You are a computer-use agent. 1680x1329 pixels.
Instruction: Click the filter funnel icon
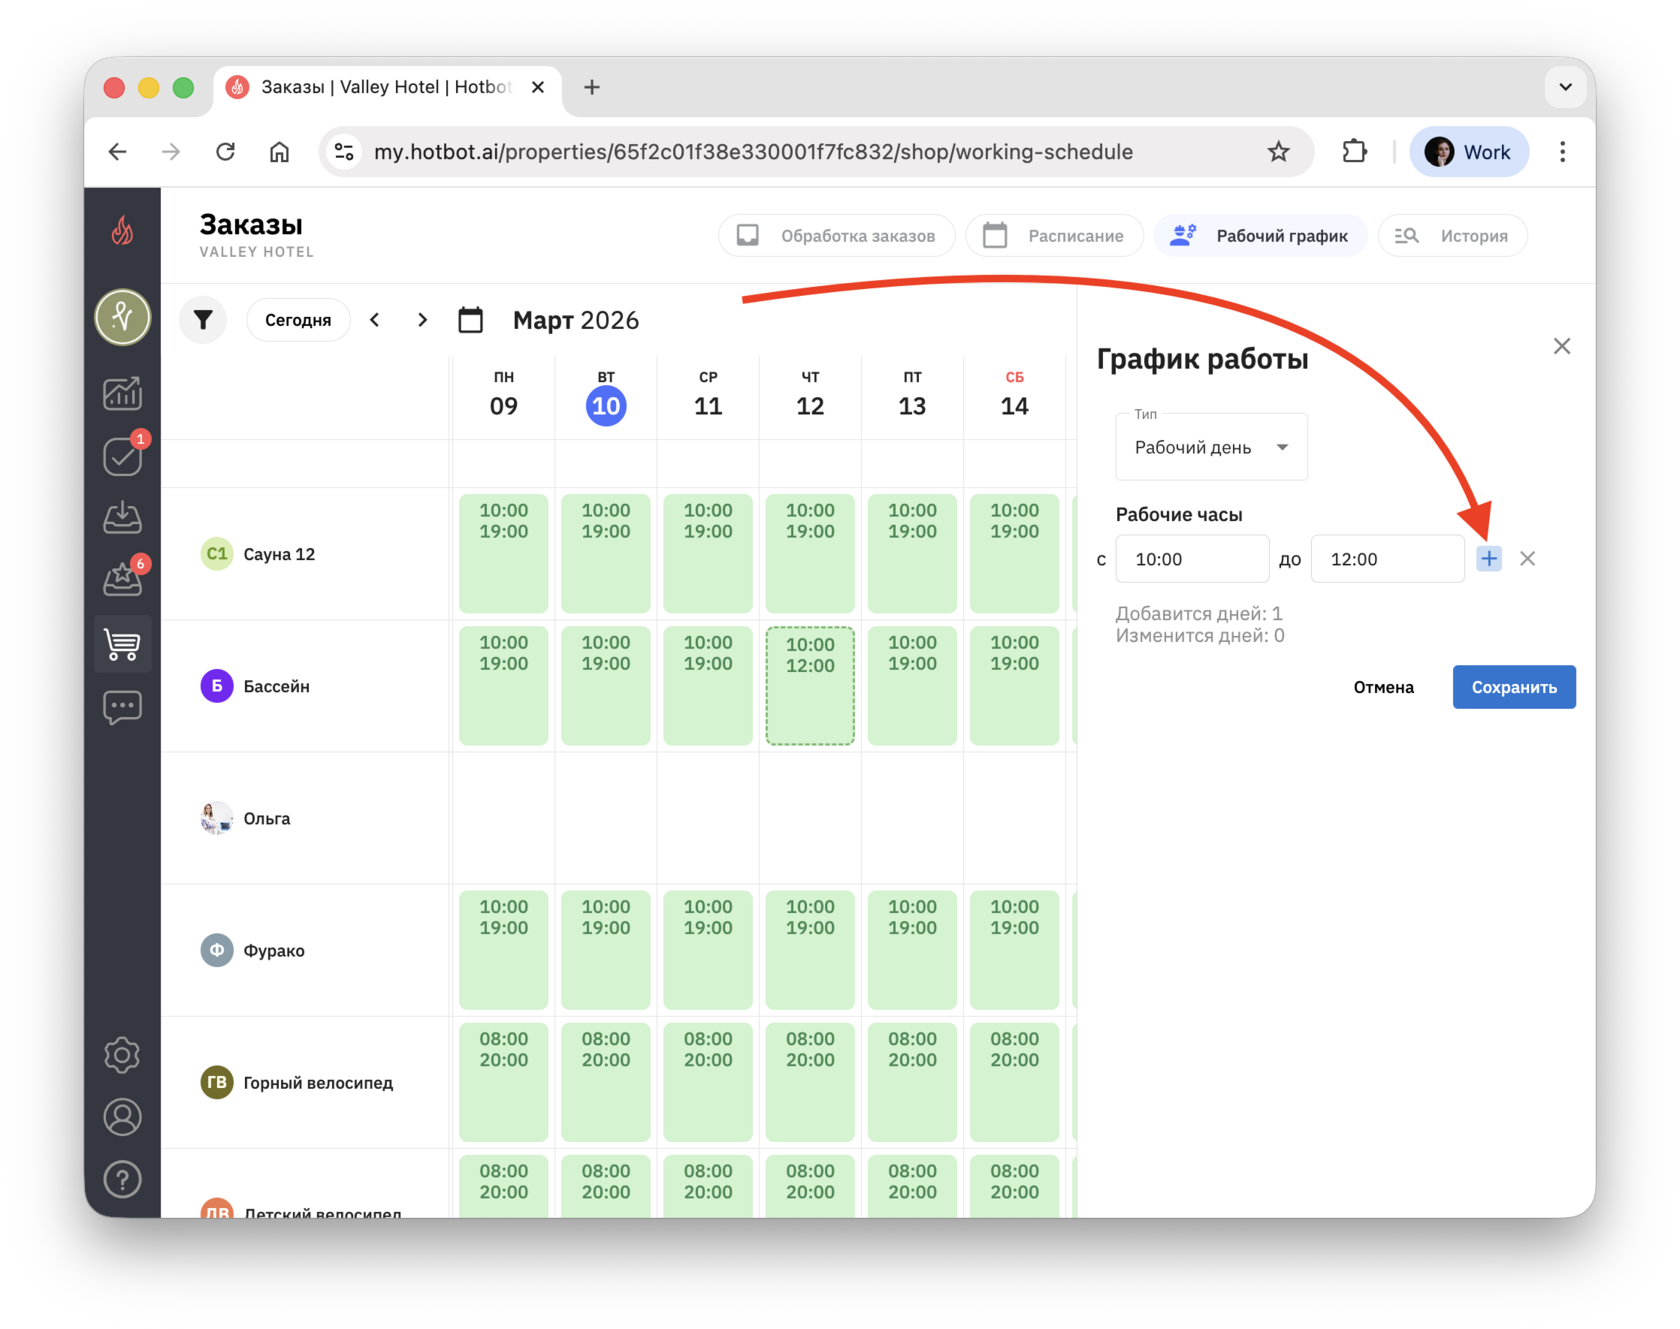point(203,320)
